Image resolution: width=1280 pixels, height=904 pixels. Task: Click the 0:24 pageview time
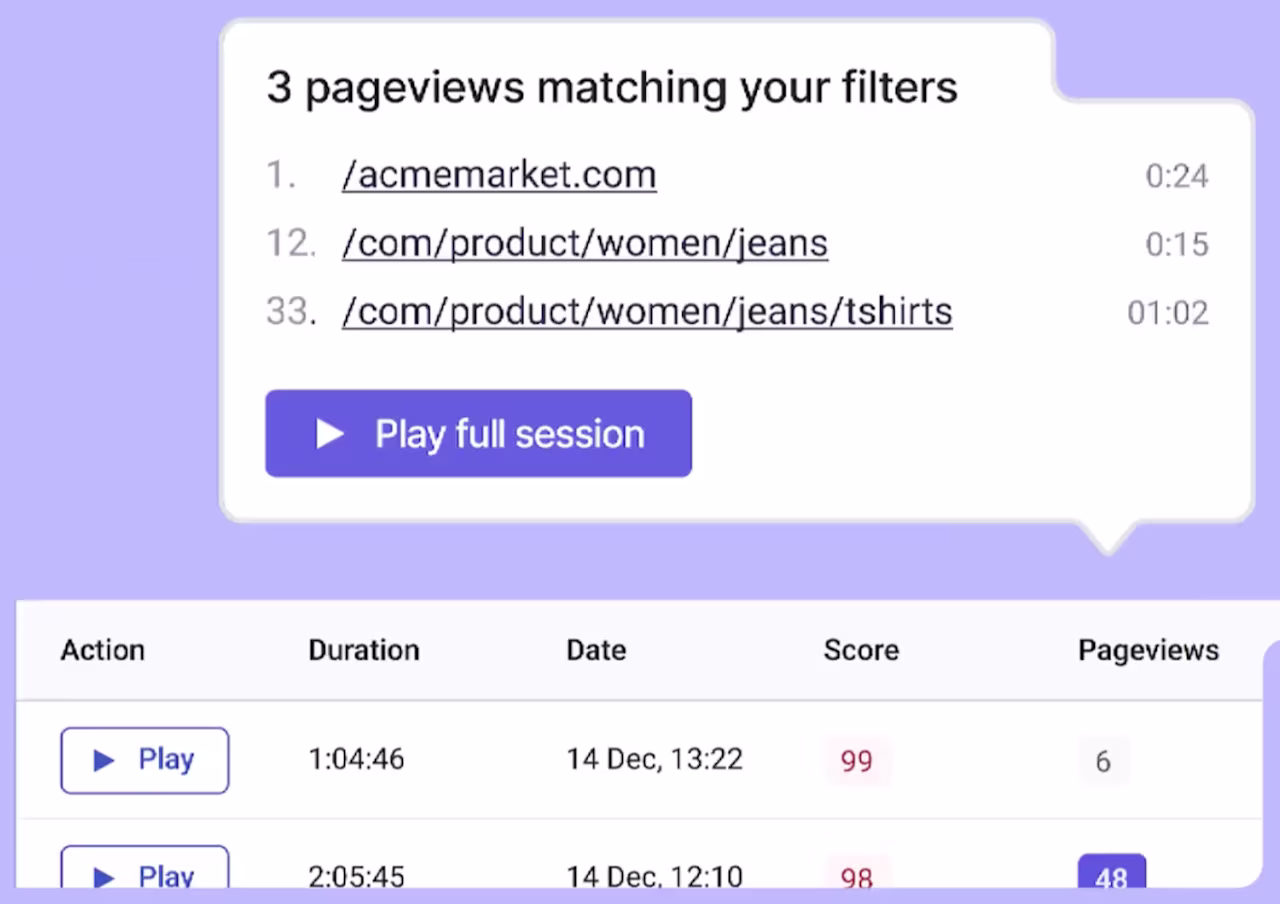coord(1177,176)
